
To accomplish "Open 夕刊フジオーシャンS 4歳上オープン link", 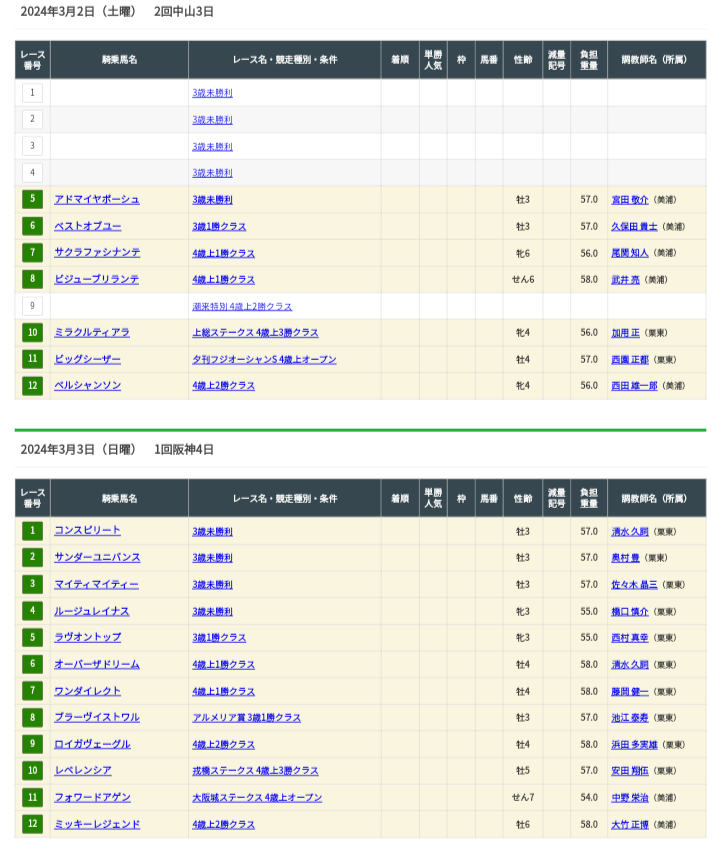I will point(264,359).
